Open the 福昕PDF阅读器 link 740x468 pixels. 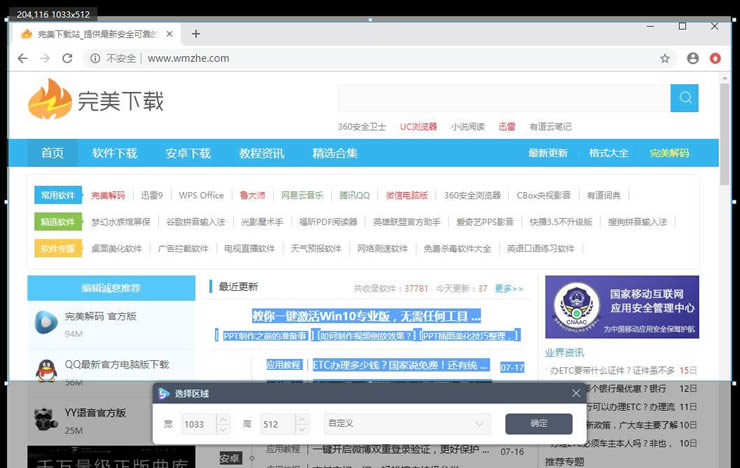(x=328, y=222)
